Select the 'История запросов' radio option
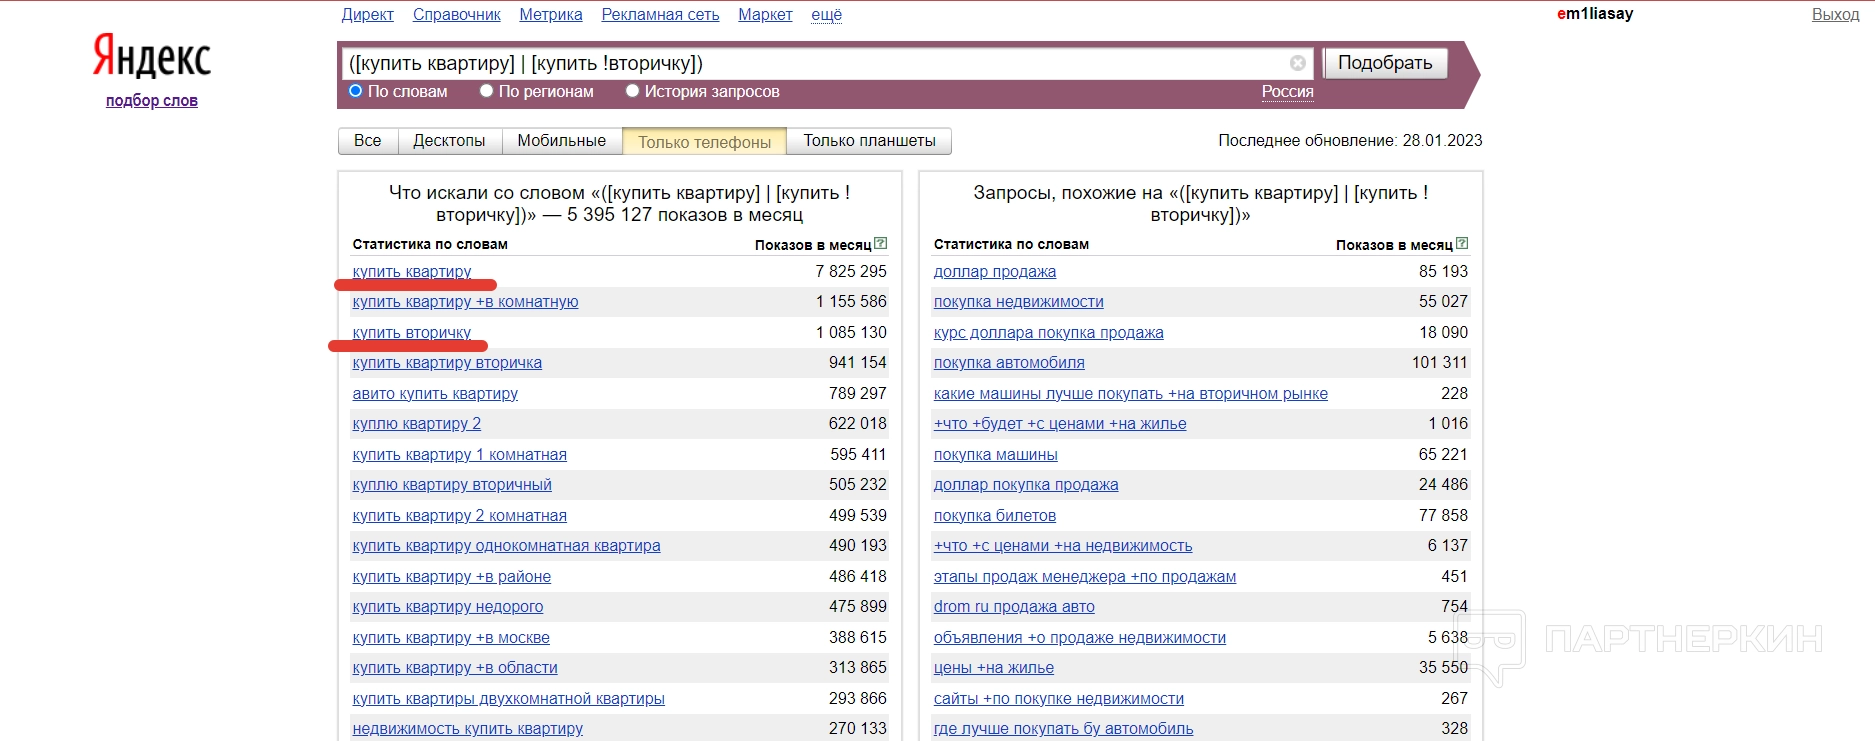 (632, 91)
